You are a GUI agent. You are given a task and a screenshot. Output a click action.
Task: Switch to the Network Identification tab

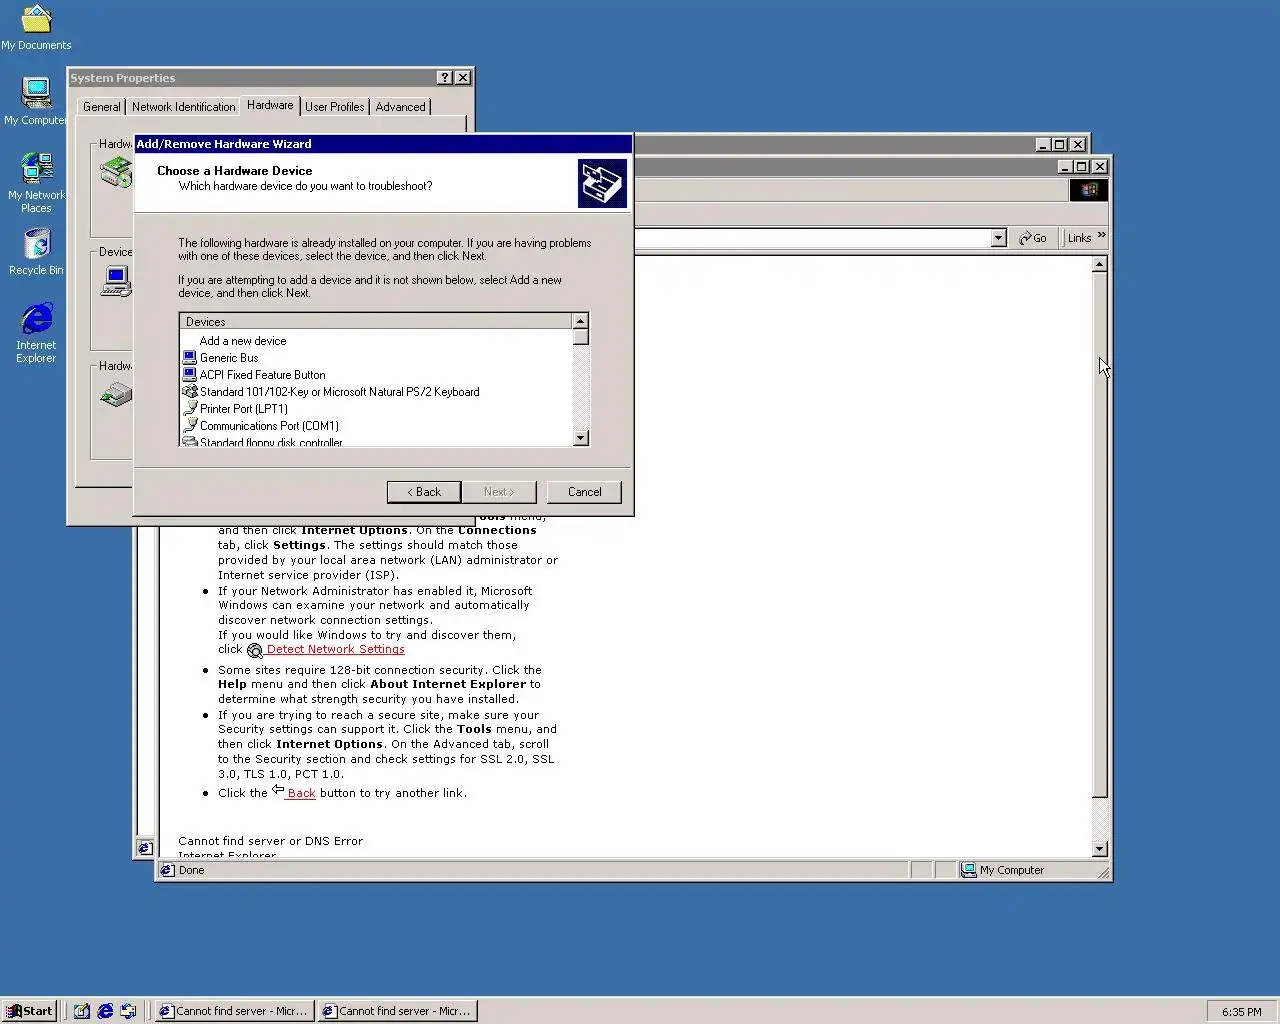pos(184,107)
